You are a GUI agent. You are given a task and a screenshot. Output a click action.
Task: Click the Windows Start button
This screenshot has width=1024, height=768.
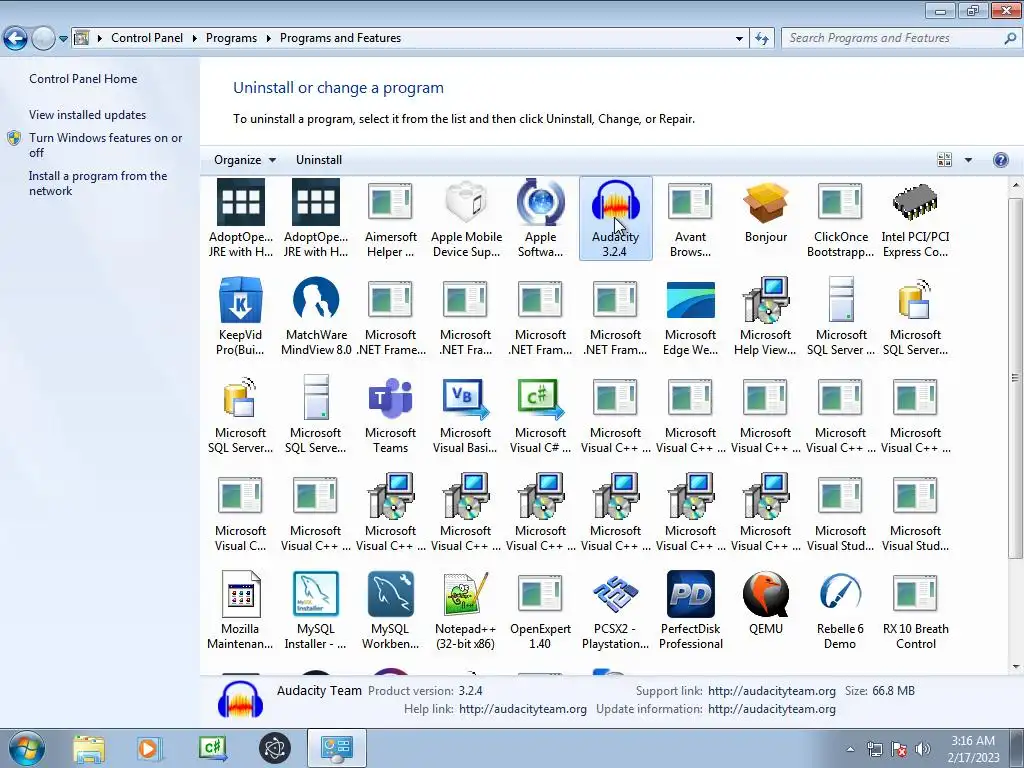(27, 748)
